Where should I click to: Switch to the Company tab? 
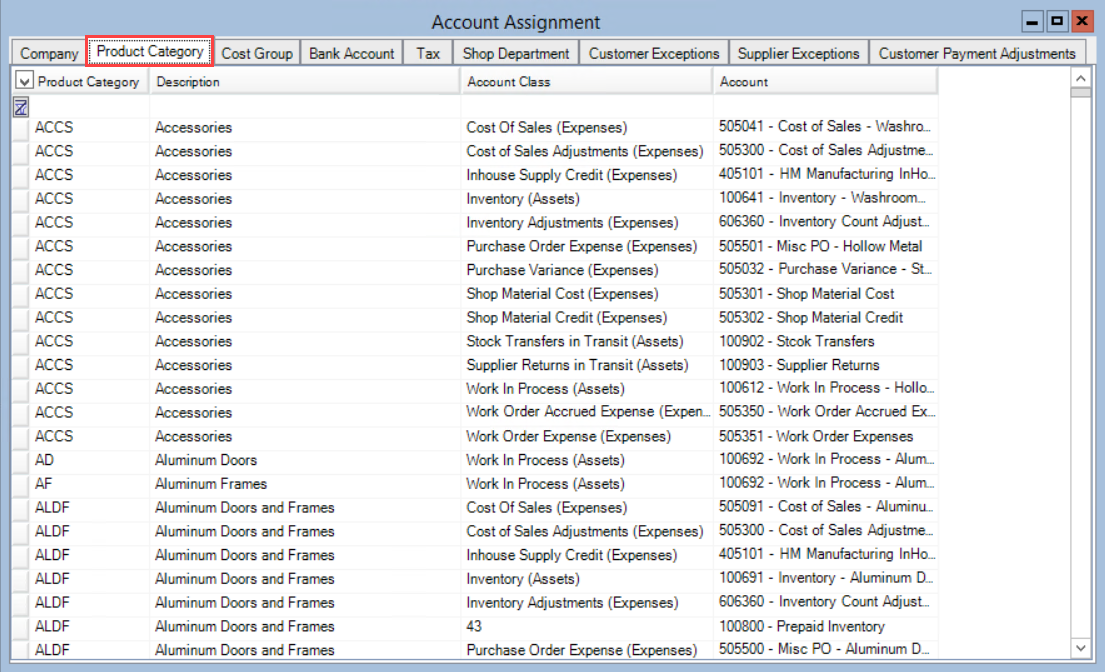[49, 54]
